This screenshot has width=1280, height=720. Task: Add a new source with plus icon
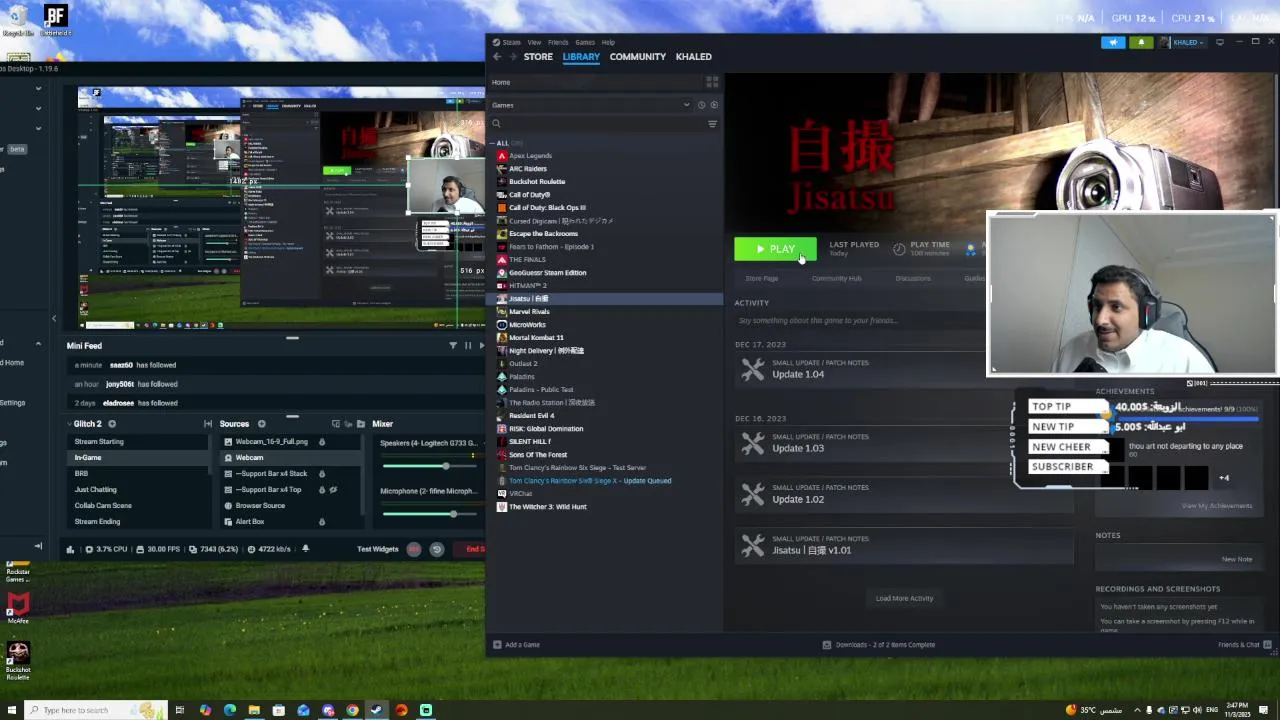[x=261, y=424]
